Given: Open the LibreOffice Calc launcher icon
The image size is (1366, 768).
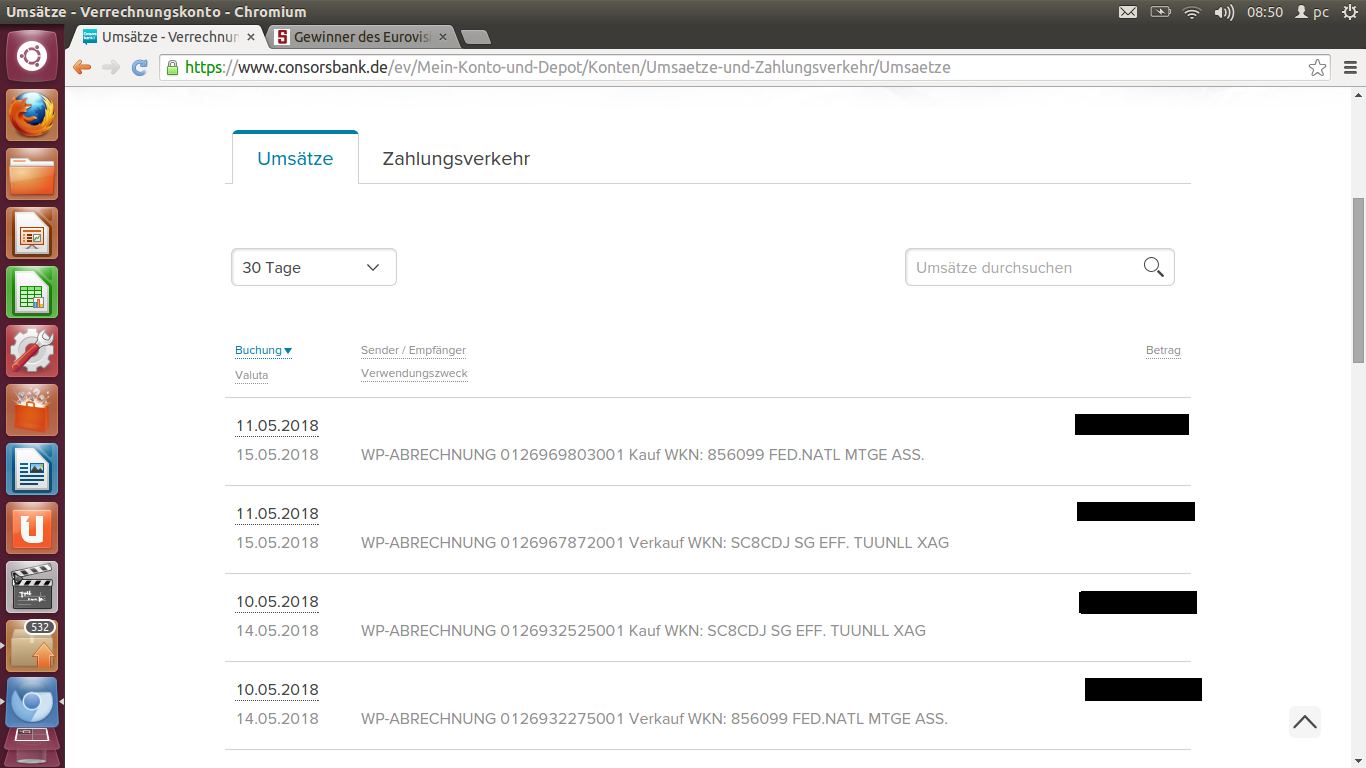Looking at the screenshot, I should point(31,292).
